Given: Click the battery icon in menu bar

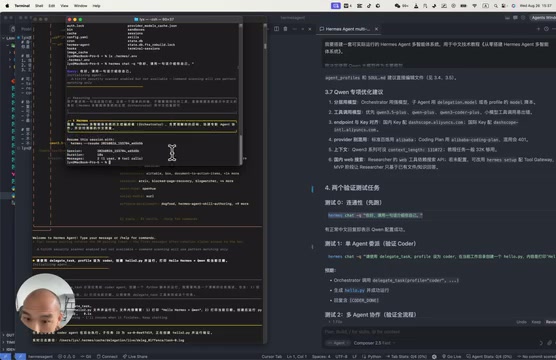Looking at the screenshot, I should [463, 6].
